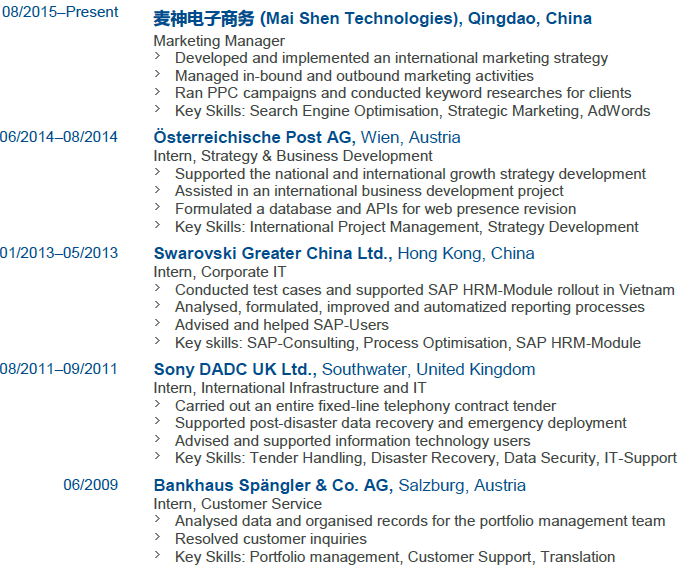Select the 06/2009 date entry
The image size is (684, 577).
tap(91, 485)
